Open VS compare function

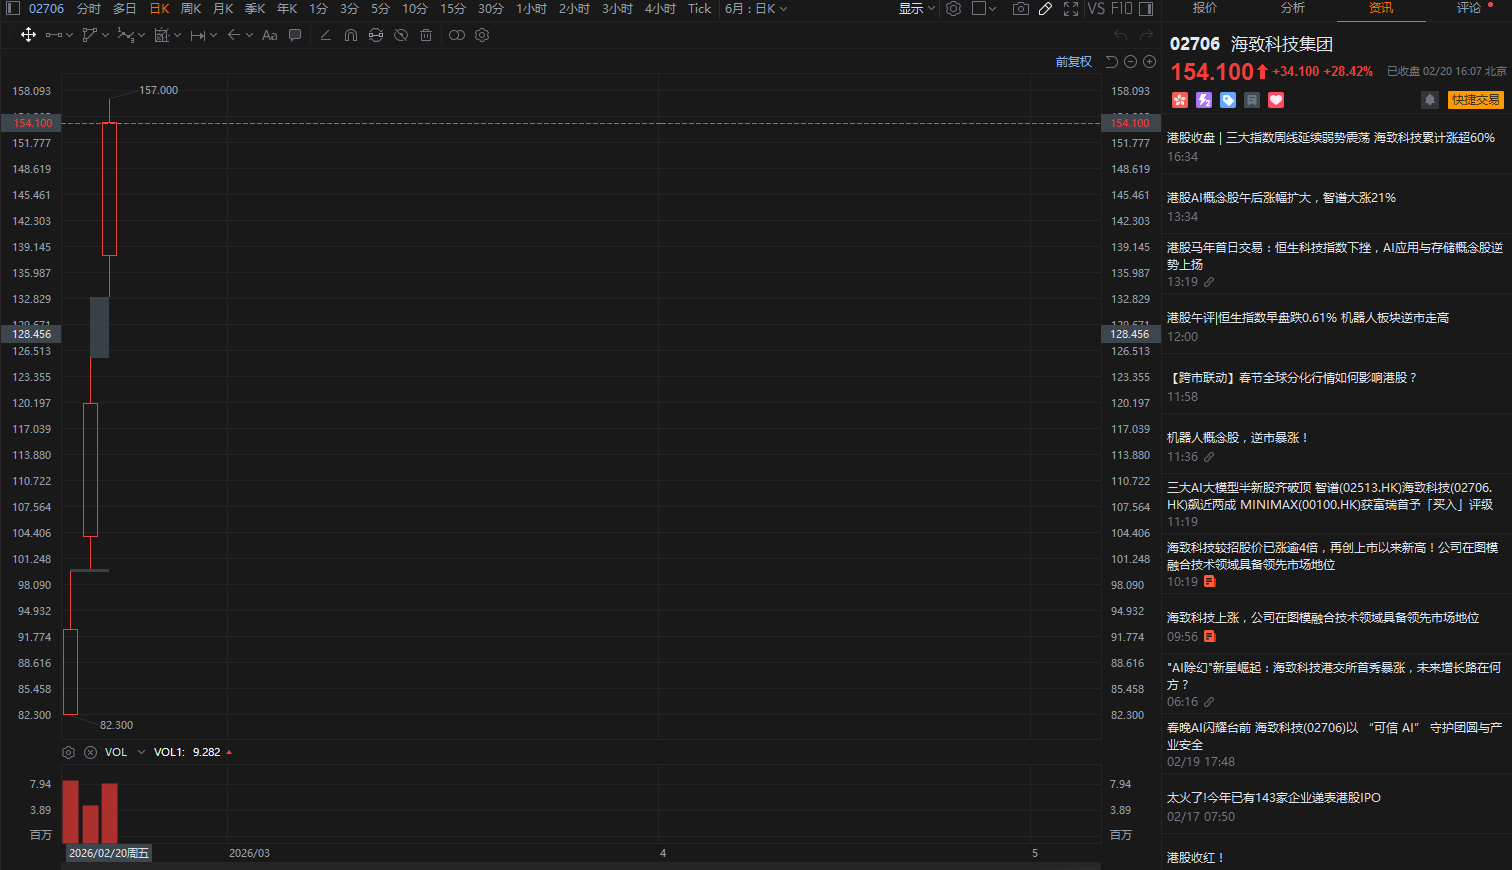click(1096, 8)
